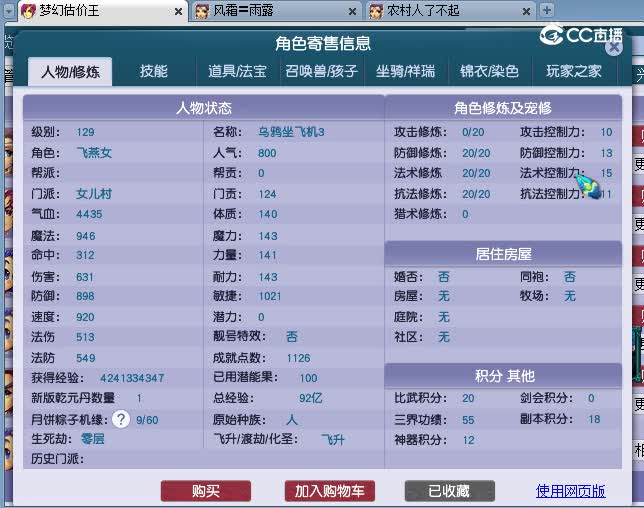Click the 比武积分 value 20
644x508 pixels.
click(x=468, y=398)
